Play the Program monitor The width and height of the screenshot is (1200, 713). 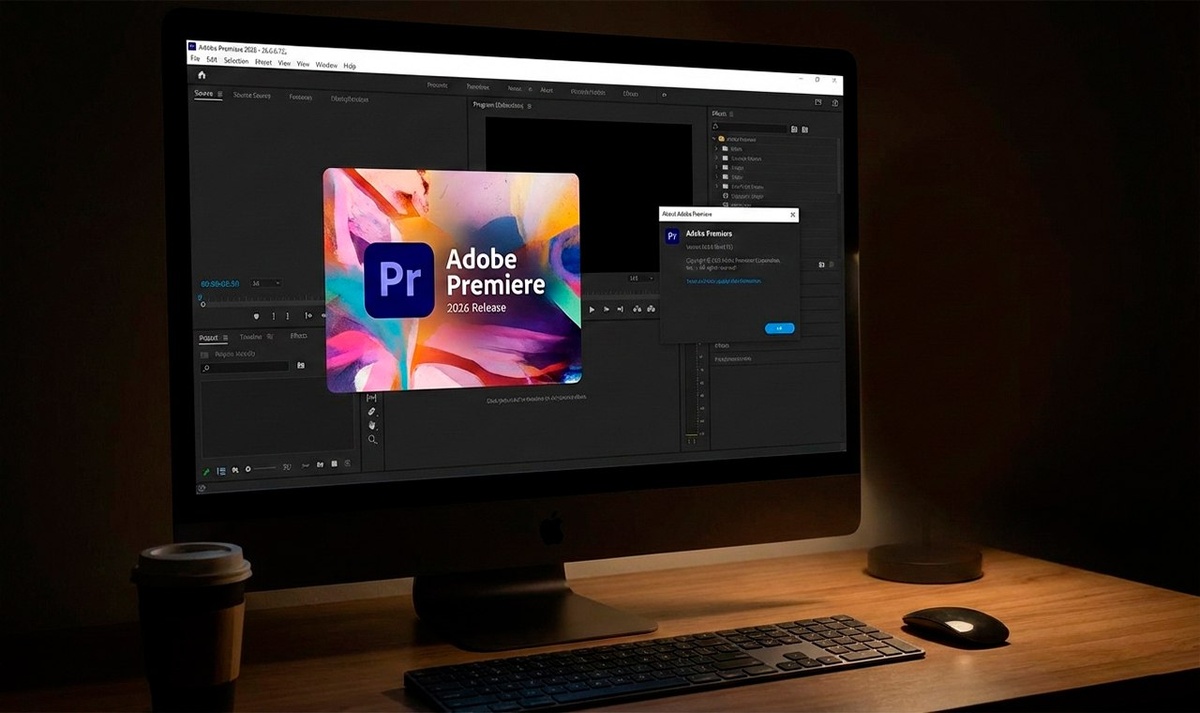(592, 309)
